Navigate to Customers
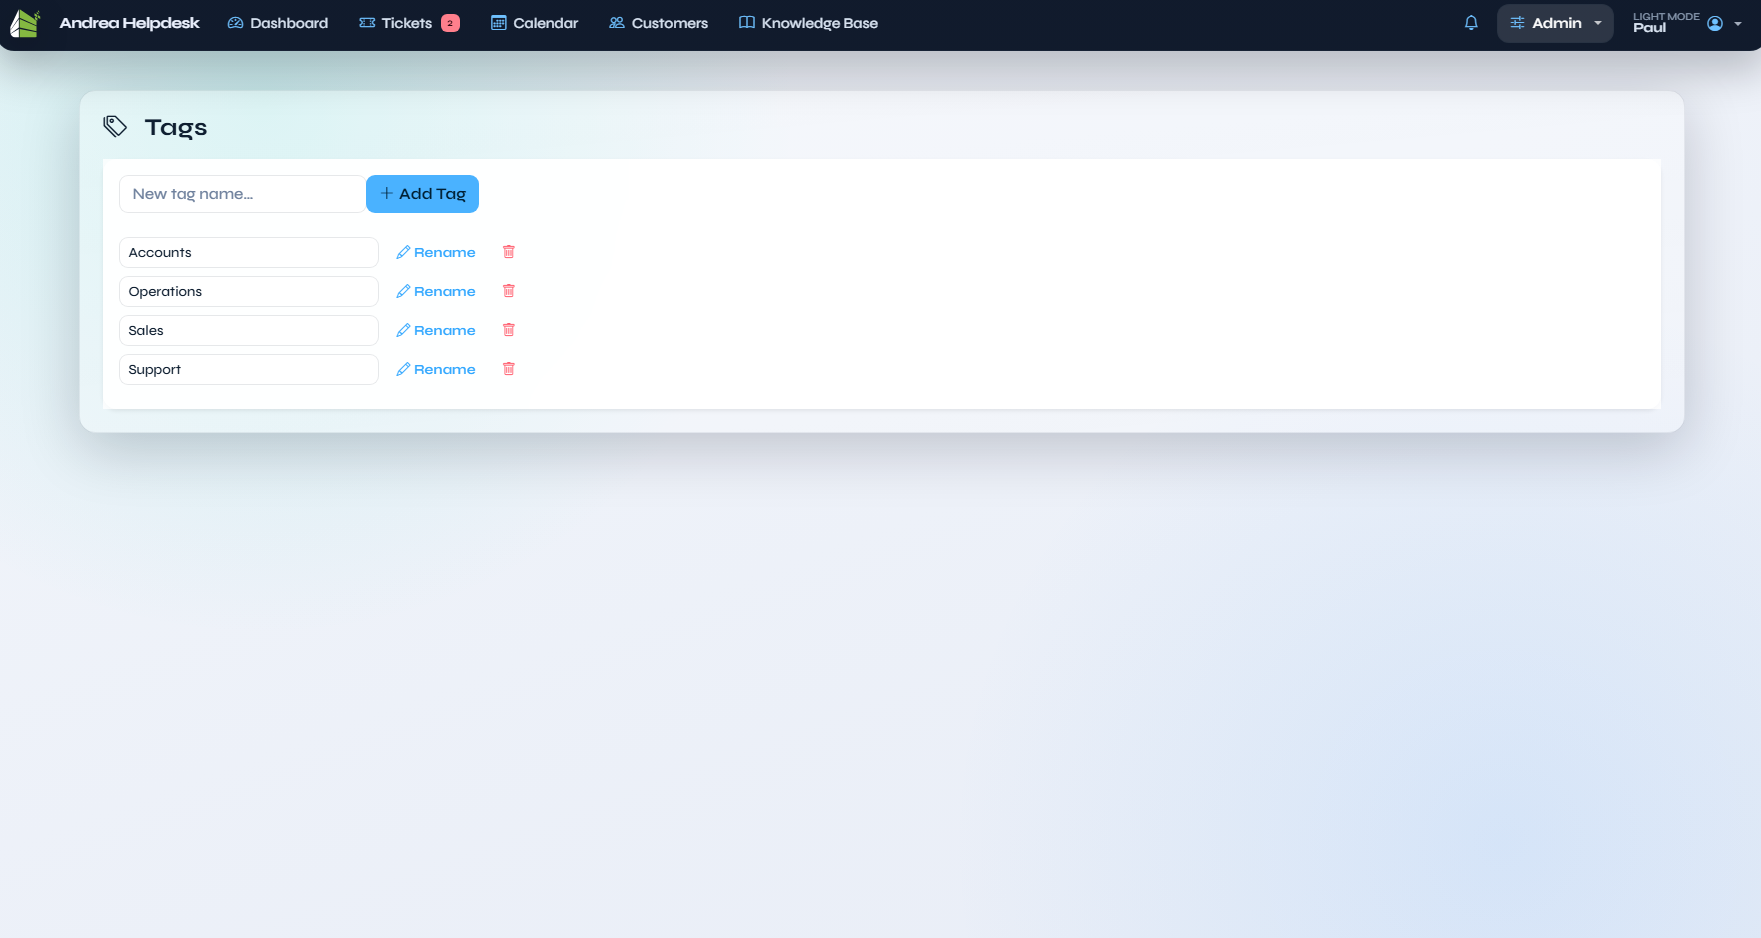 click(x=658, y=23)
